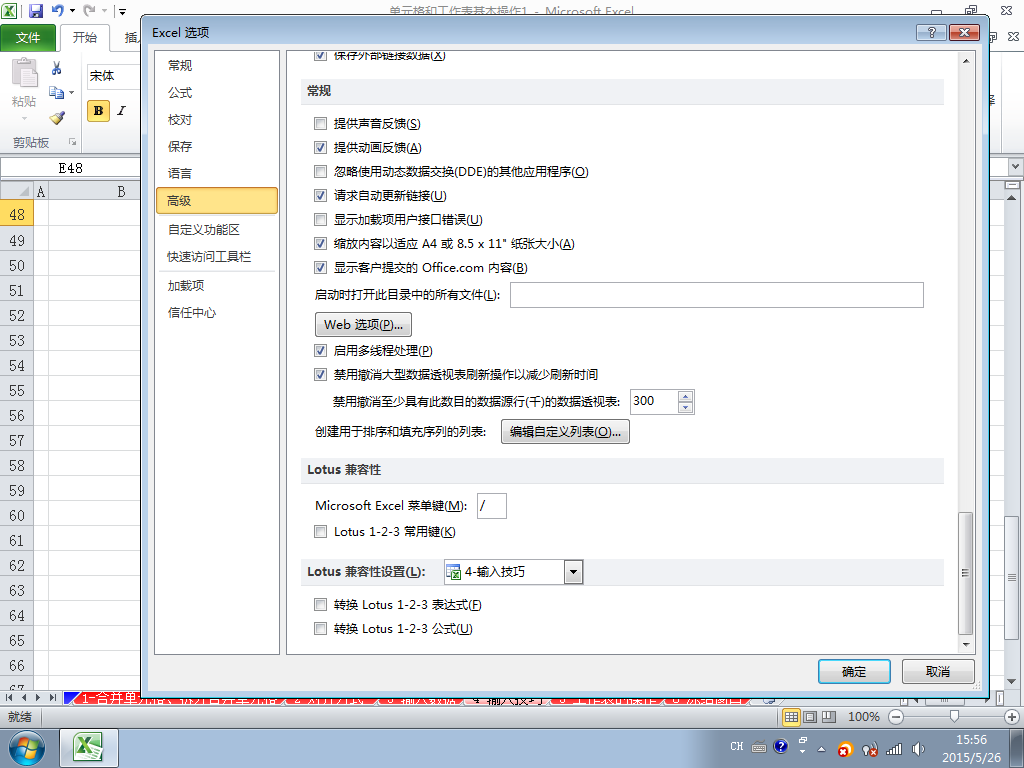Toggle Bold formatting in the ribbon
The width and height of the screenshot is (1024, 768).
(98, 111)
